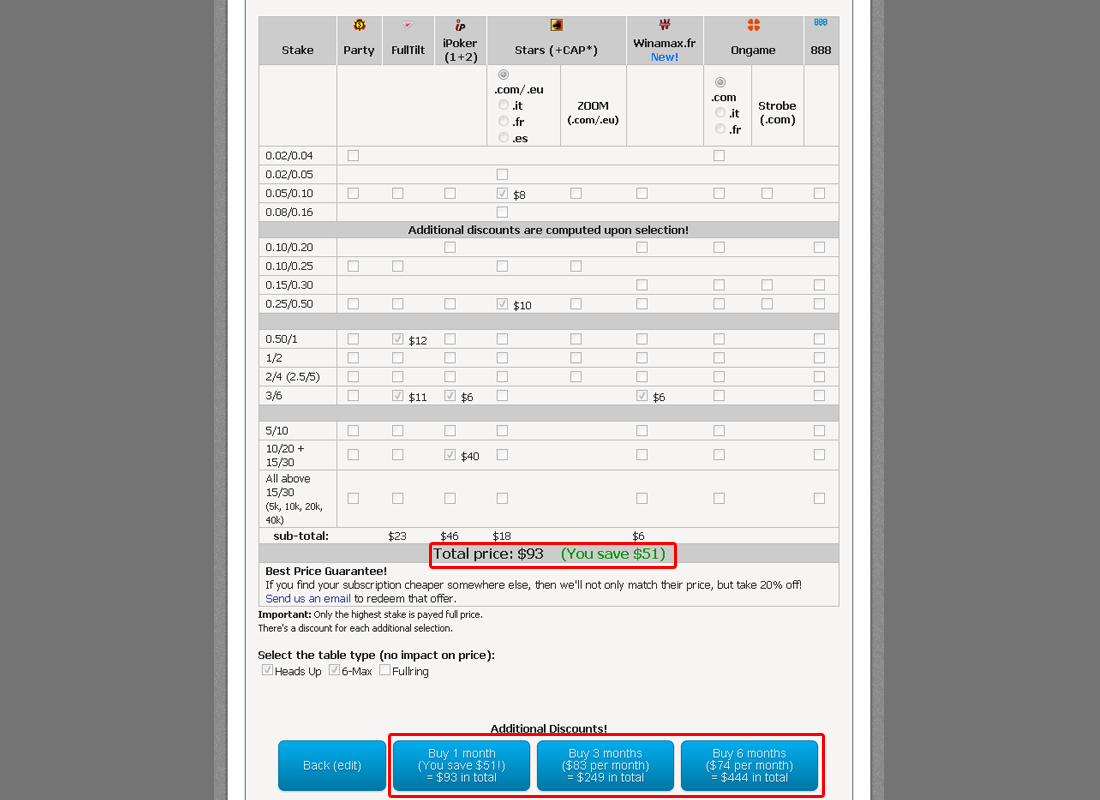The image size is (1100, 800).
Task: Select the Stars .it radio button
Action: (503, 105)
